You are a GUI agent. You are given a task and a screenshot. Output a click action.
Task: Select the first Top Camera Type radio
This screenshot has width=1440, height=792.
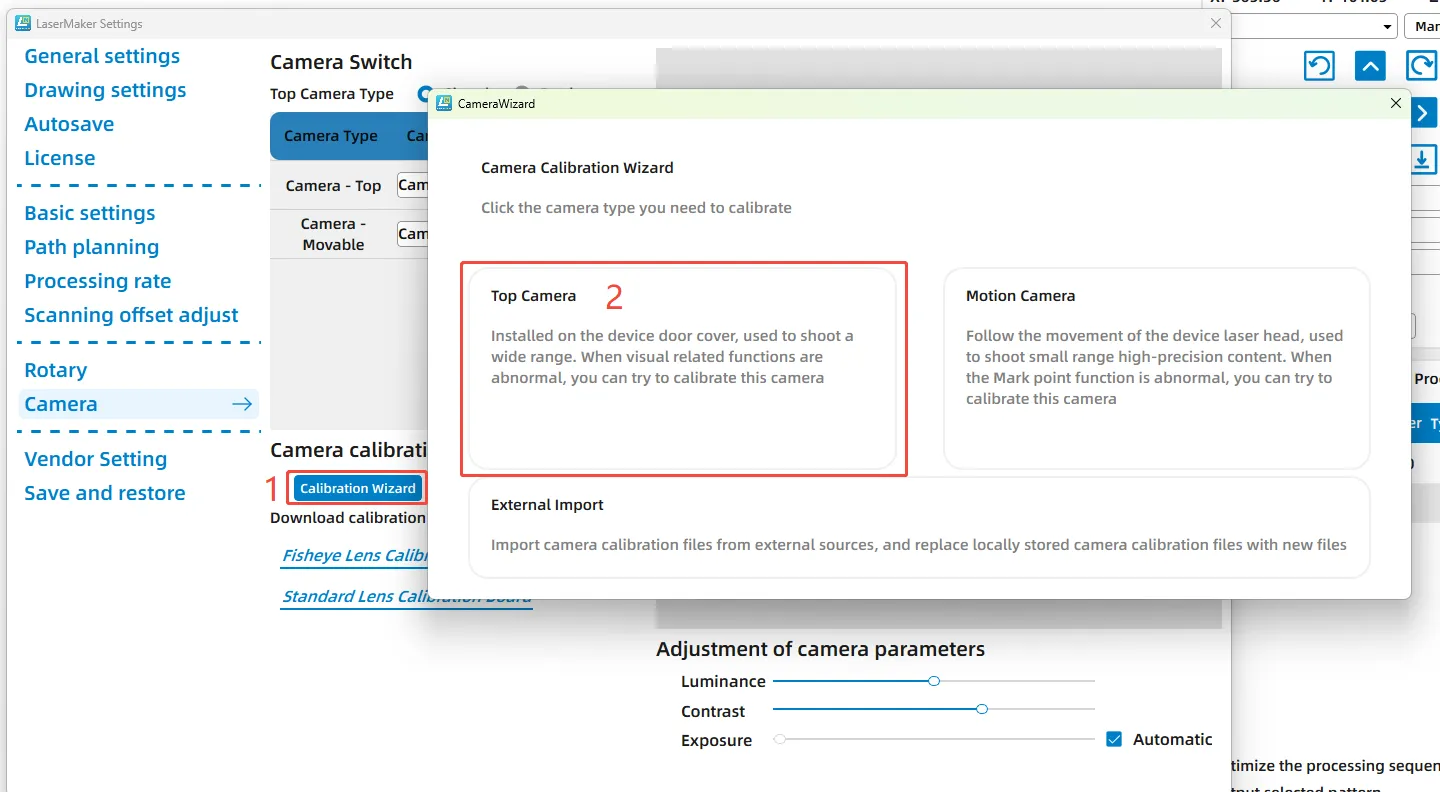[424, 94]
